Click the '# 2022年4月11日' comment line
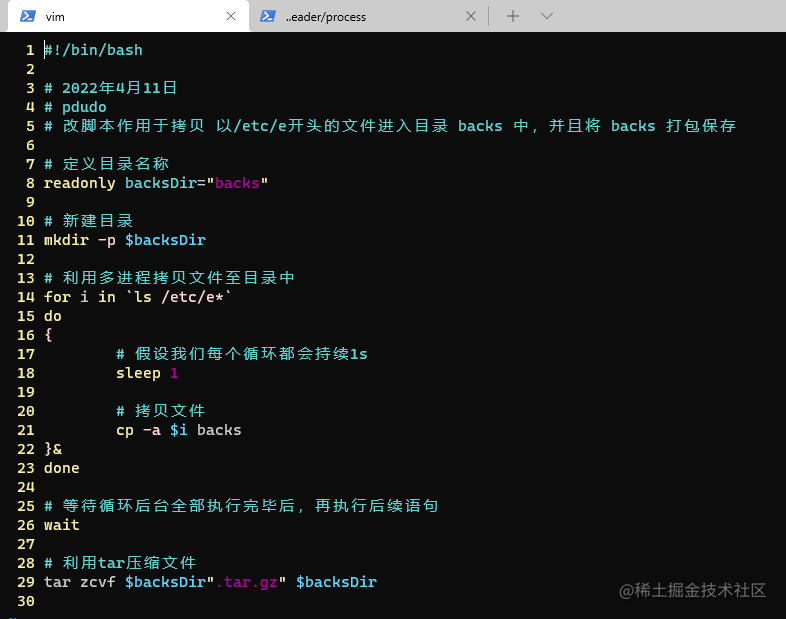 click(x=111, y=88)
